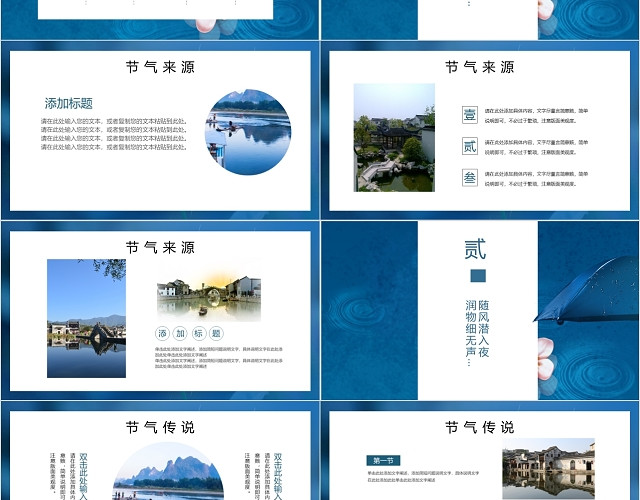Click the vertical text 润物细无声
Screen dimensions: 640x500
point(471,333)
